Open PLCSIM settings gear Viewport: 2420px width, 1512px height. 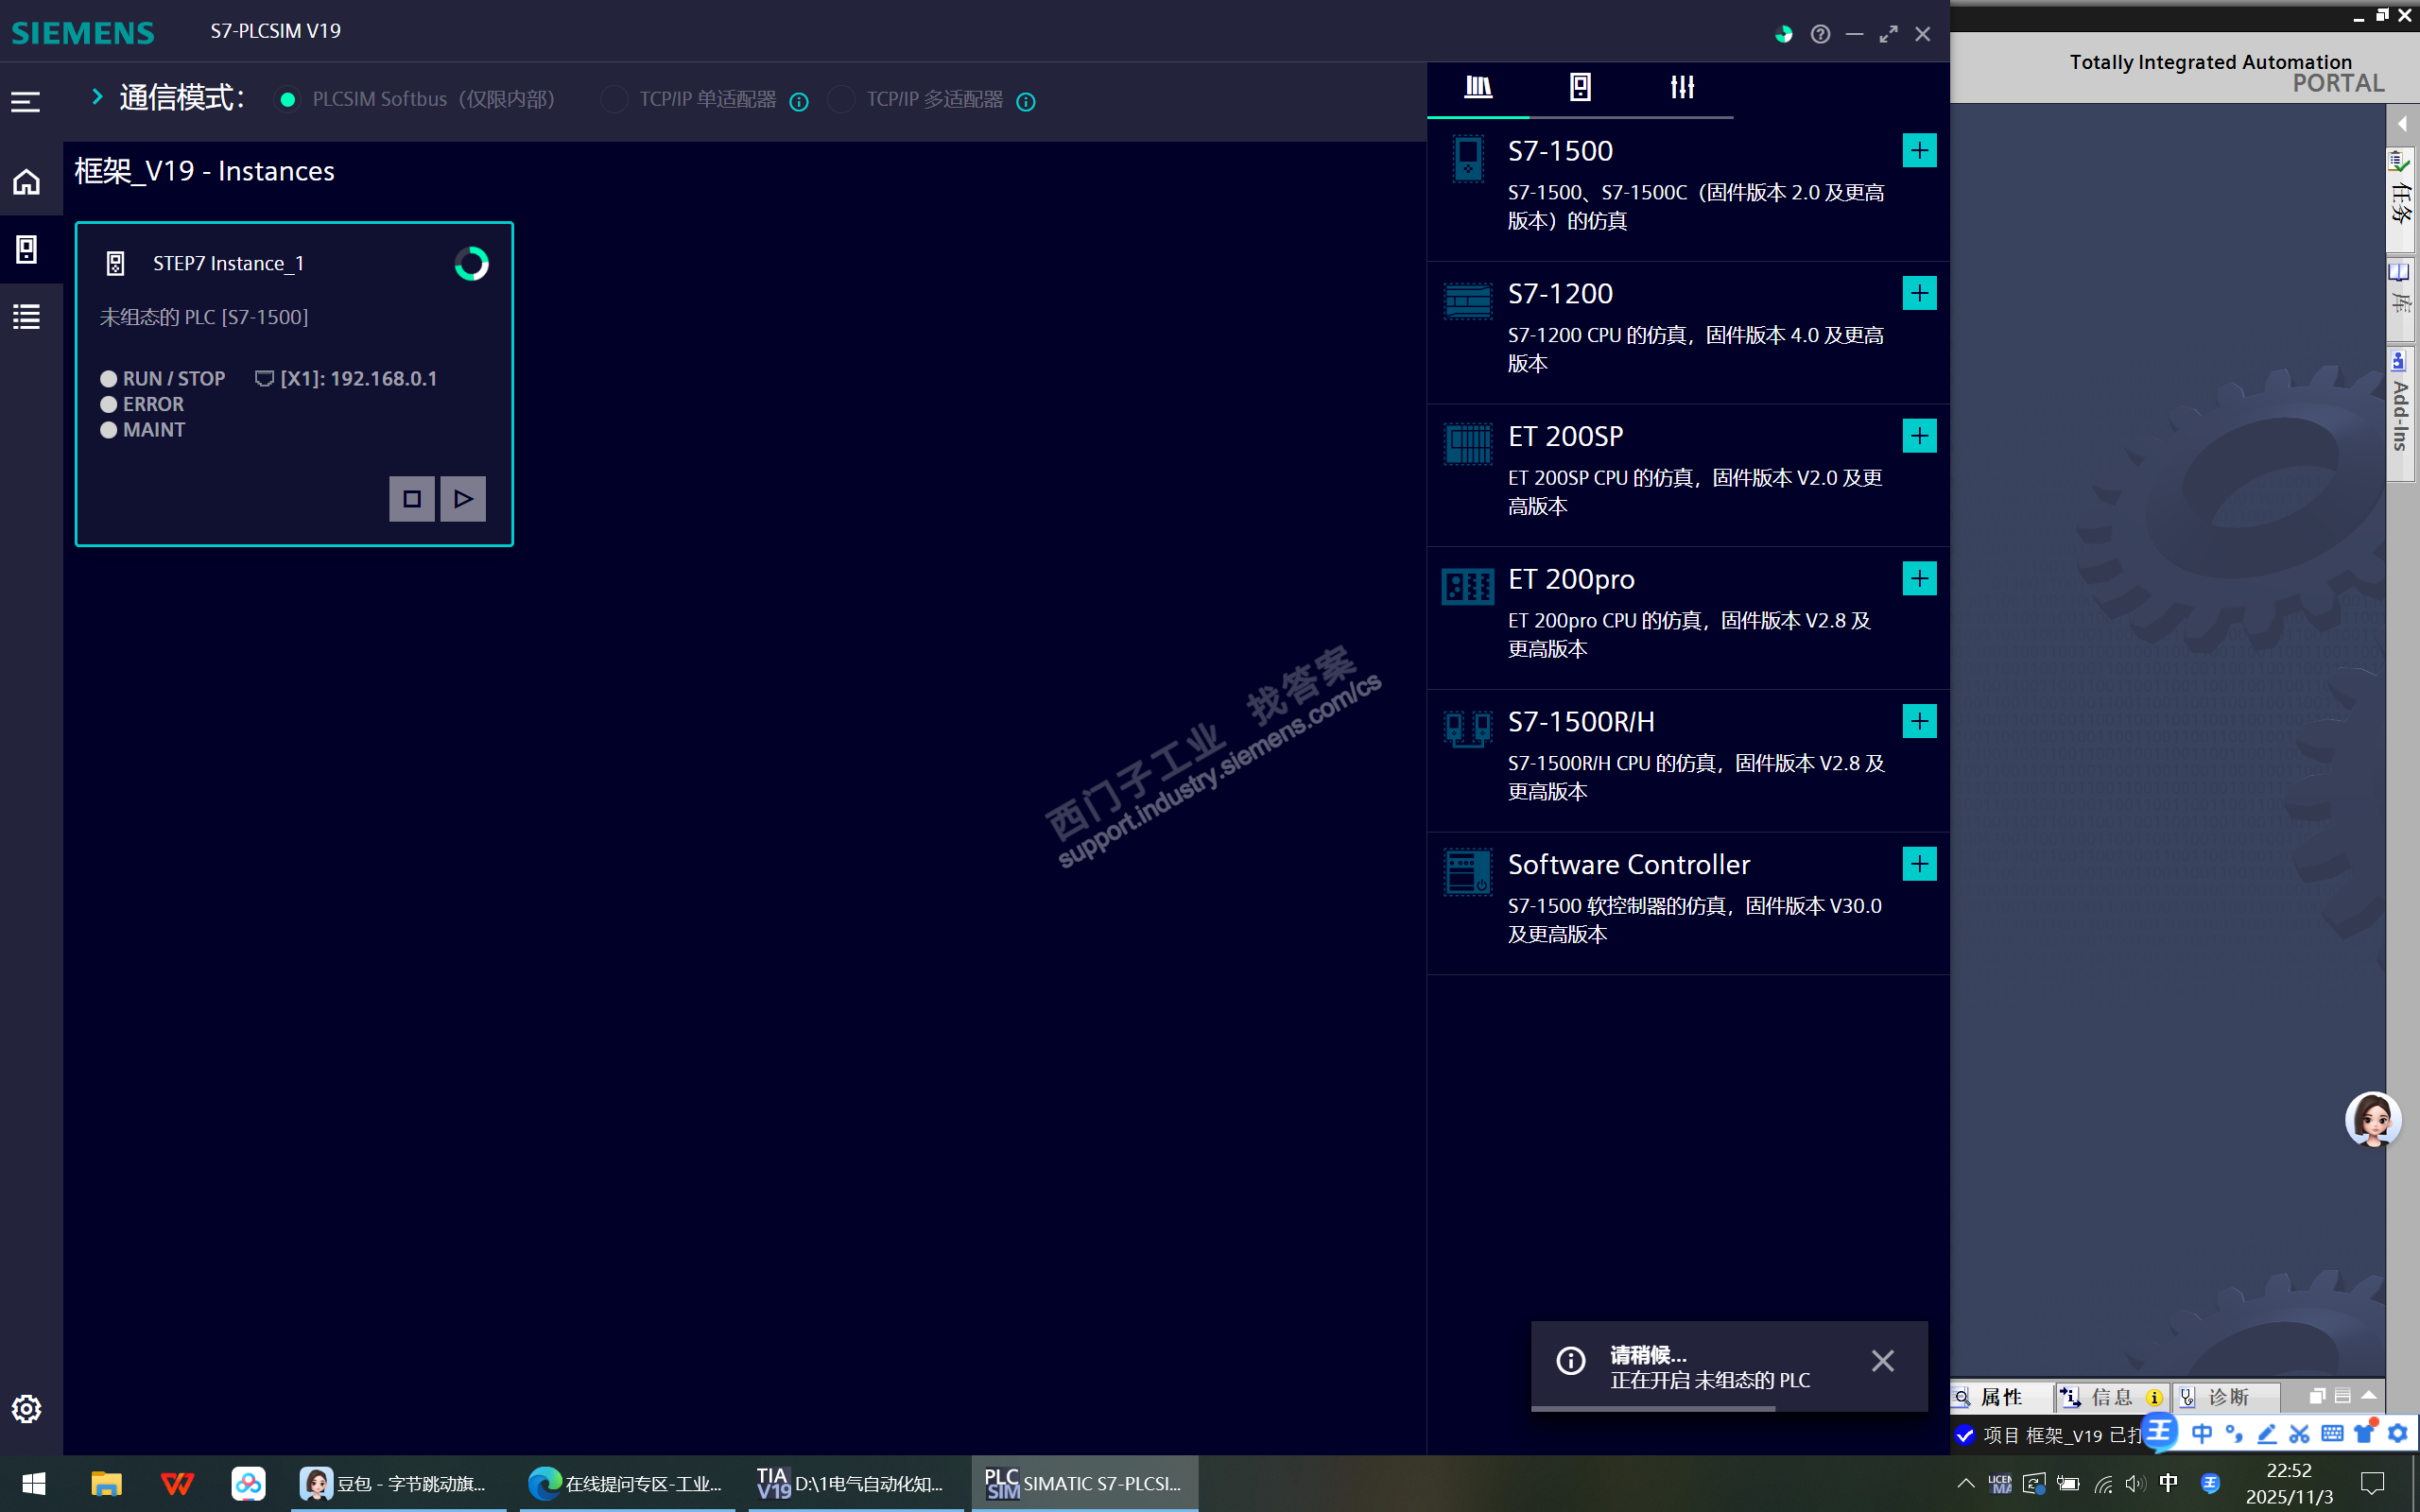coord(27,1408)
